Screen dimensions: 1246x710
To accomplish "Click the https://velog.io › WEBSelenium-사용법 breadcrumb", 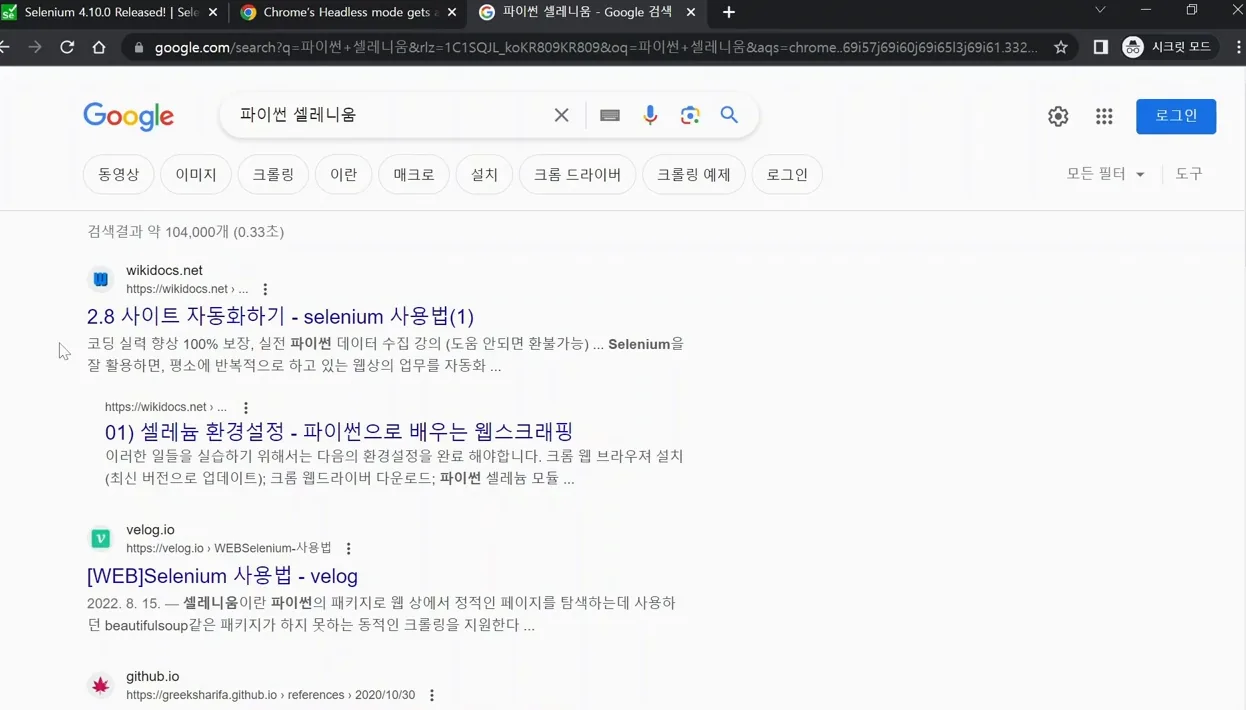I will click(x=229, y=548).
